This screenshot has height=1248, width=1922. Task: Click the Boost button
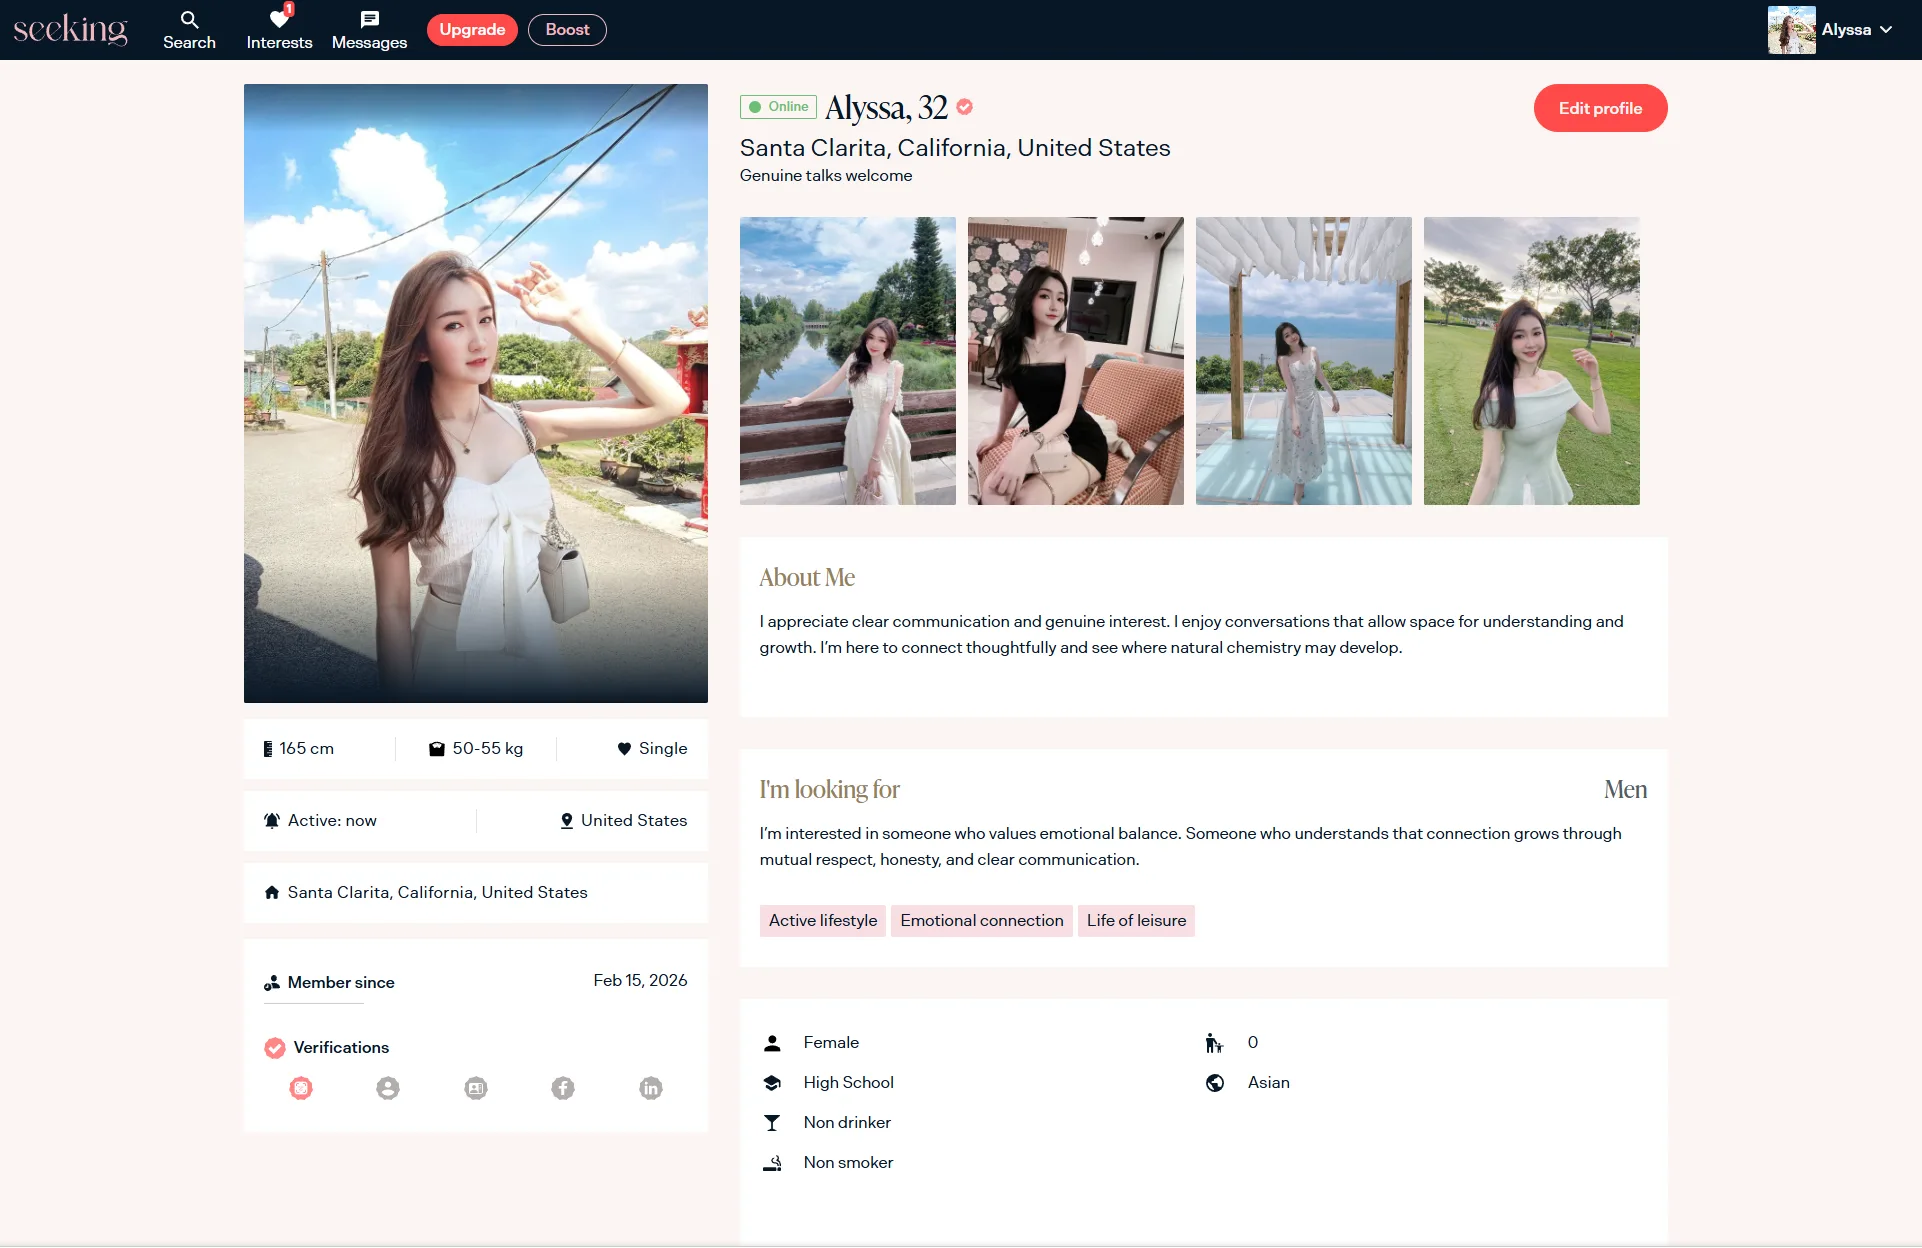pos(567,30)
